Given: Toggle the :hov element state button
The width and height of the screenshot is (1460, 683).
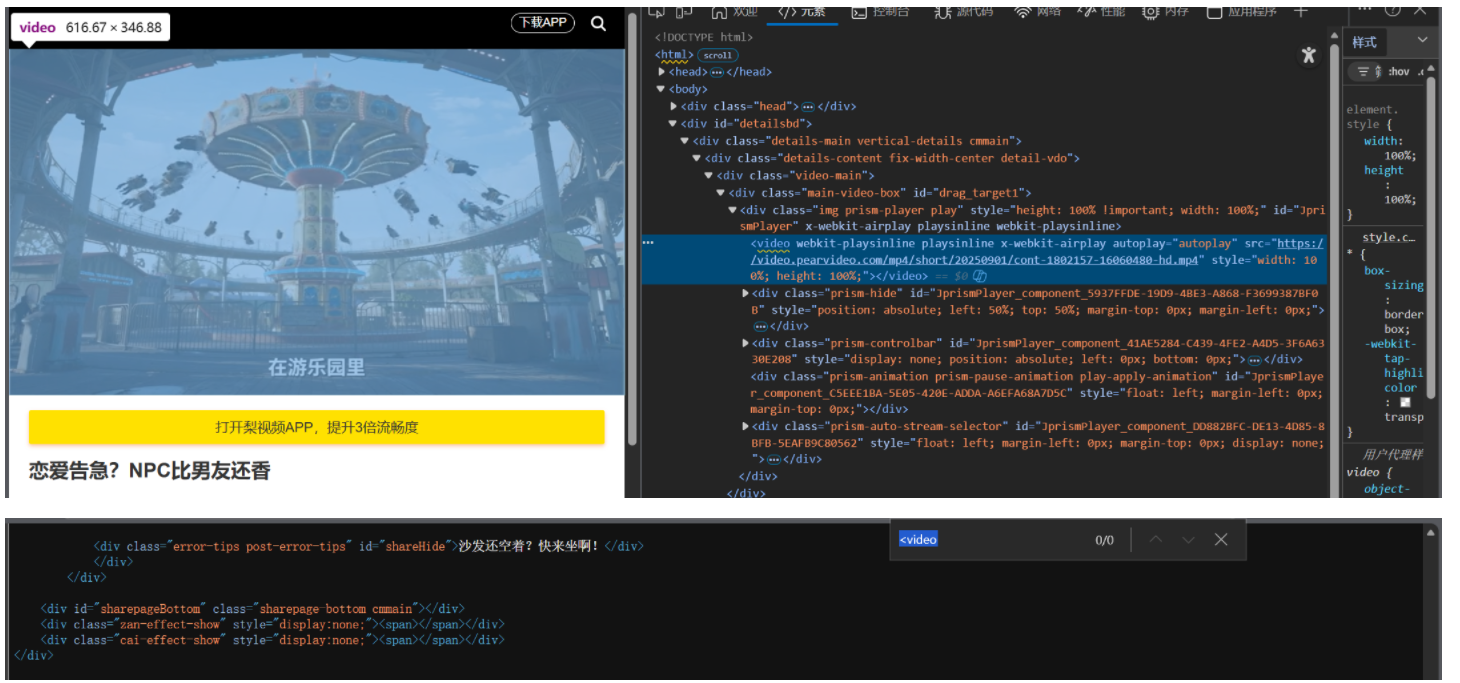Looking at the screenshot, I should click(1398, 71).
